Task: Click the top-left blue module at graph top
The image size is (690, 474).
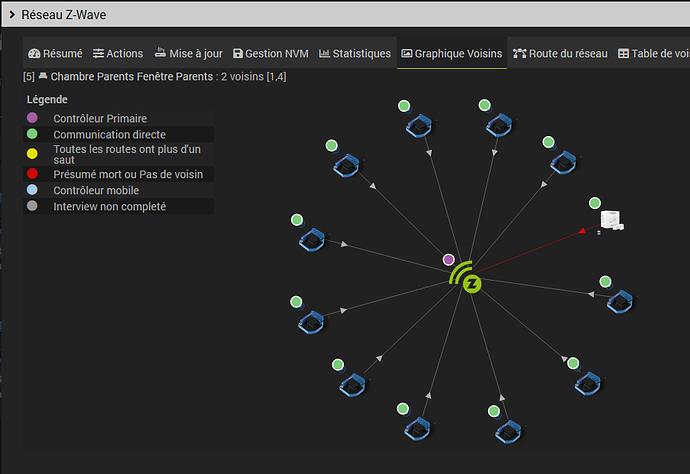Action: click(x=419, y=126)
